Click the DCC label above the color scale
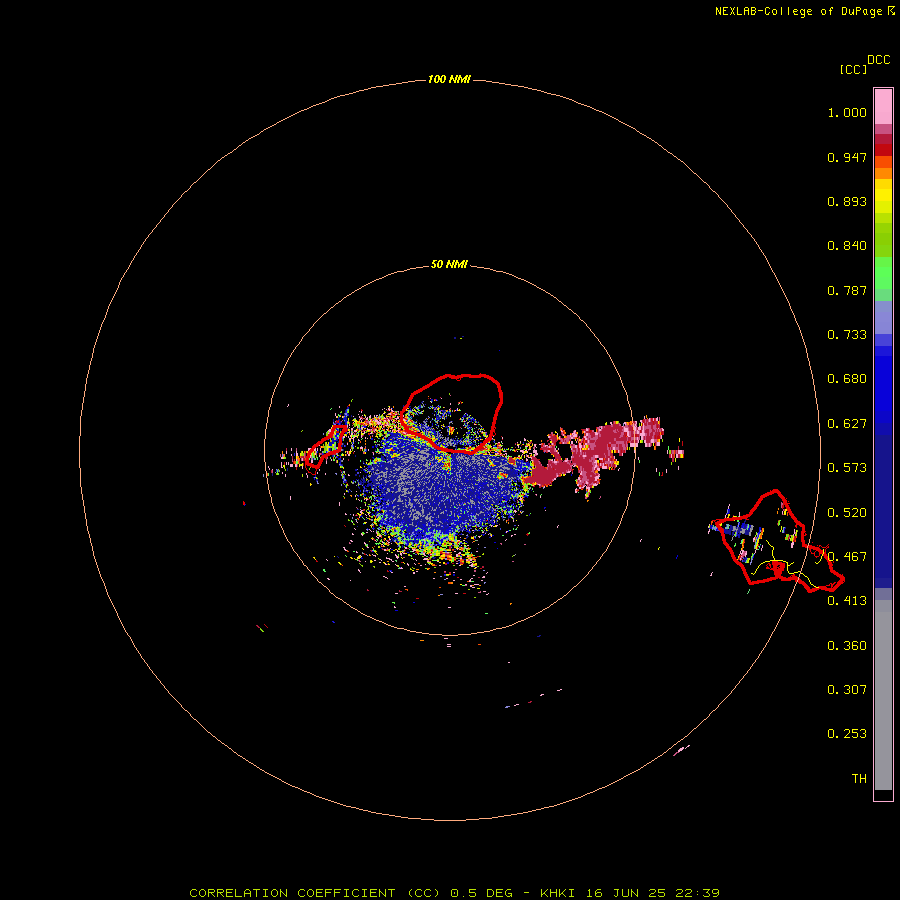The image size is (900, 900). (879, 60)
